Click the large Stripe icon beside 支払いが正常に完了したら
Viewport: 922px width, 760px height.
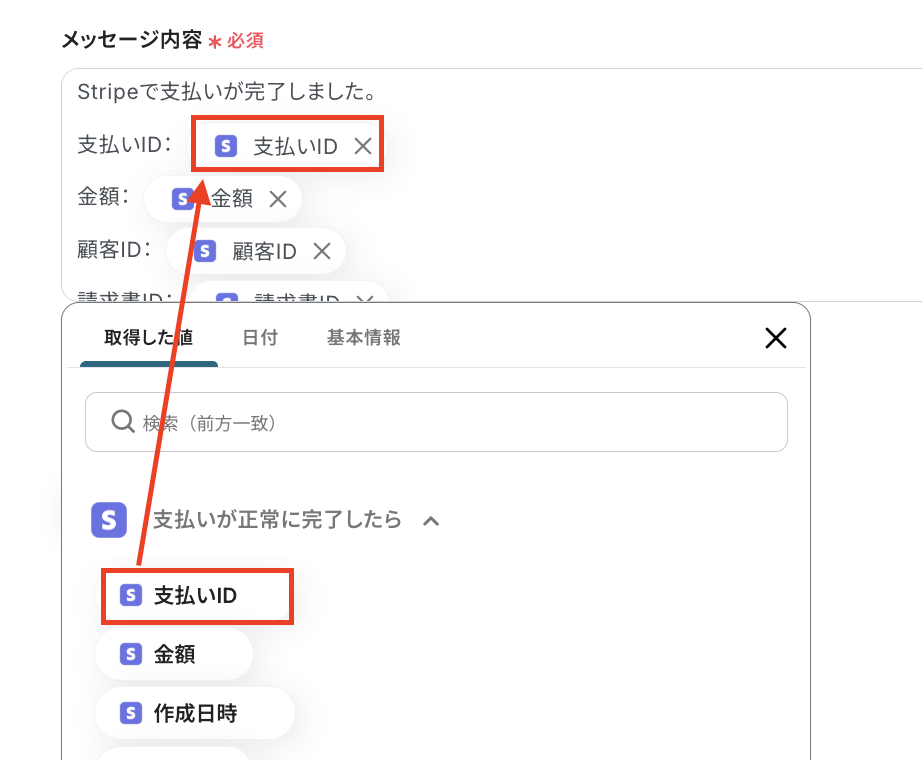(109, 520)
